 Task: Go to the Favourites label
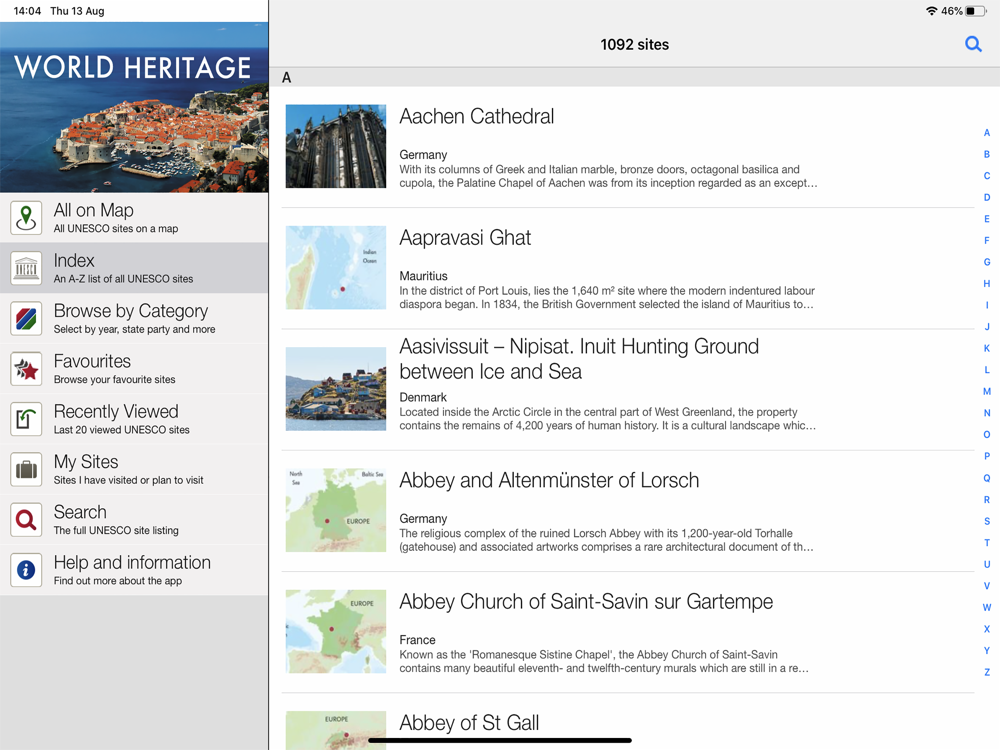coord(92,361)
